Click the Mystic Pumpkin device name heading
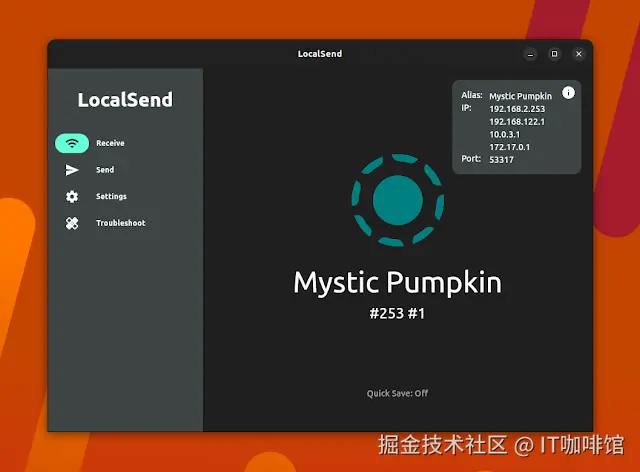Screen dimensions: 640x472 398,283
